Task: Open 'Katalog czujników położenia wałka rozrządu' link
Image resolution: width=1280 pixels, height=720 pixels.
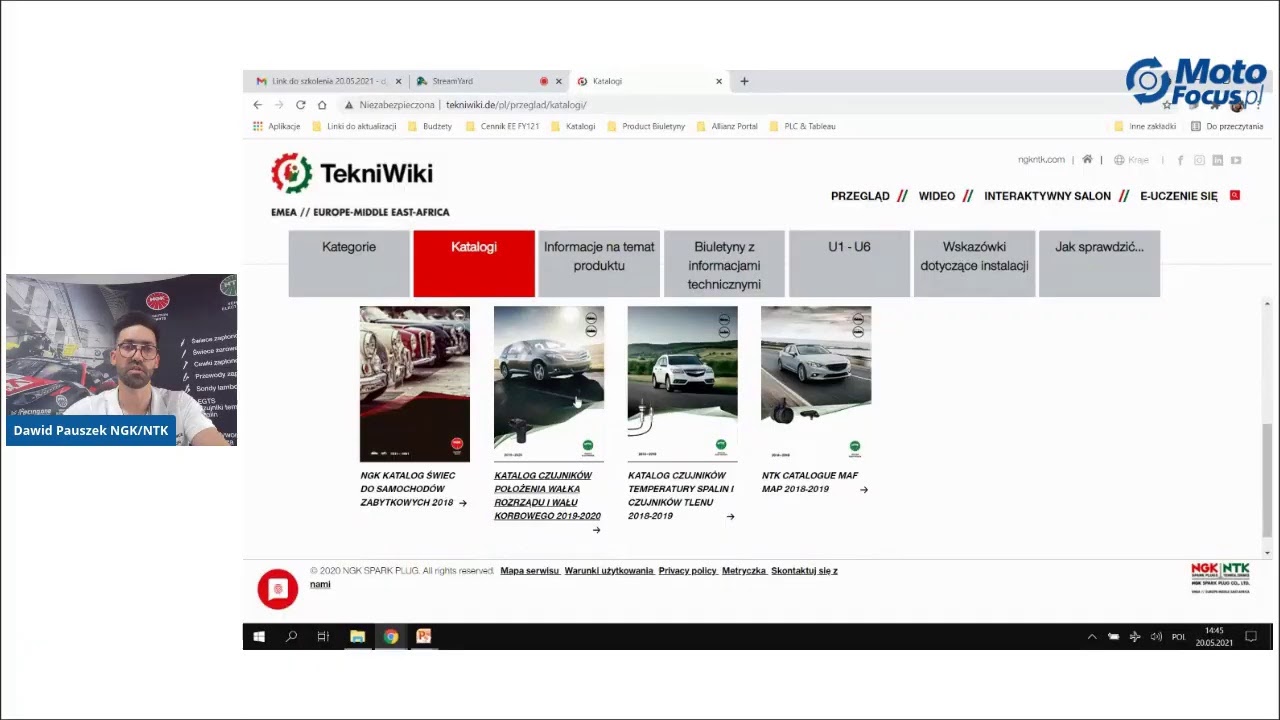Action: [x=547, y=496]
